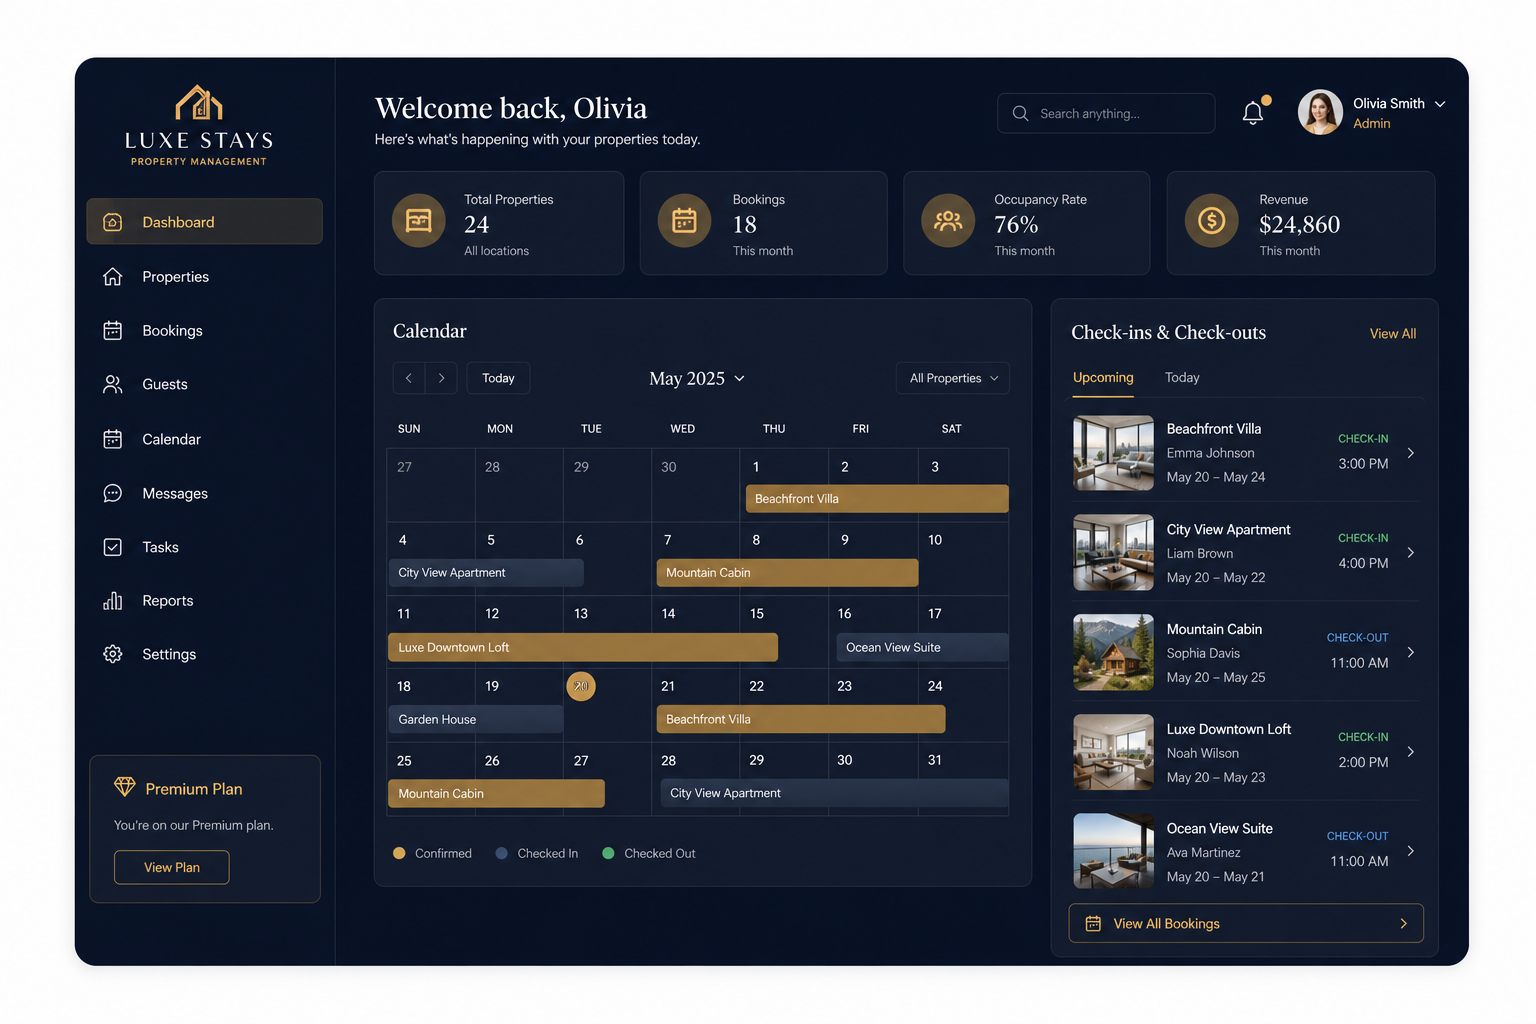Viewport: 1536px width, 1024px height.
Task: Select the Mountain Cabin booking on May 7
Action: pos(787,573)
